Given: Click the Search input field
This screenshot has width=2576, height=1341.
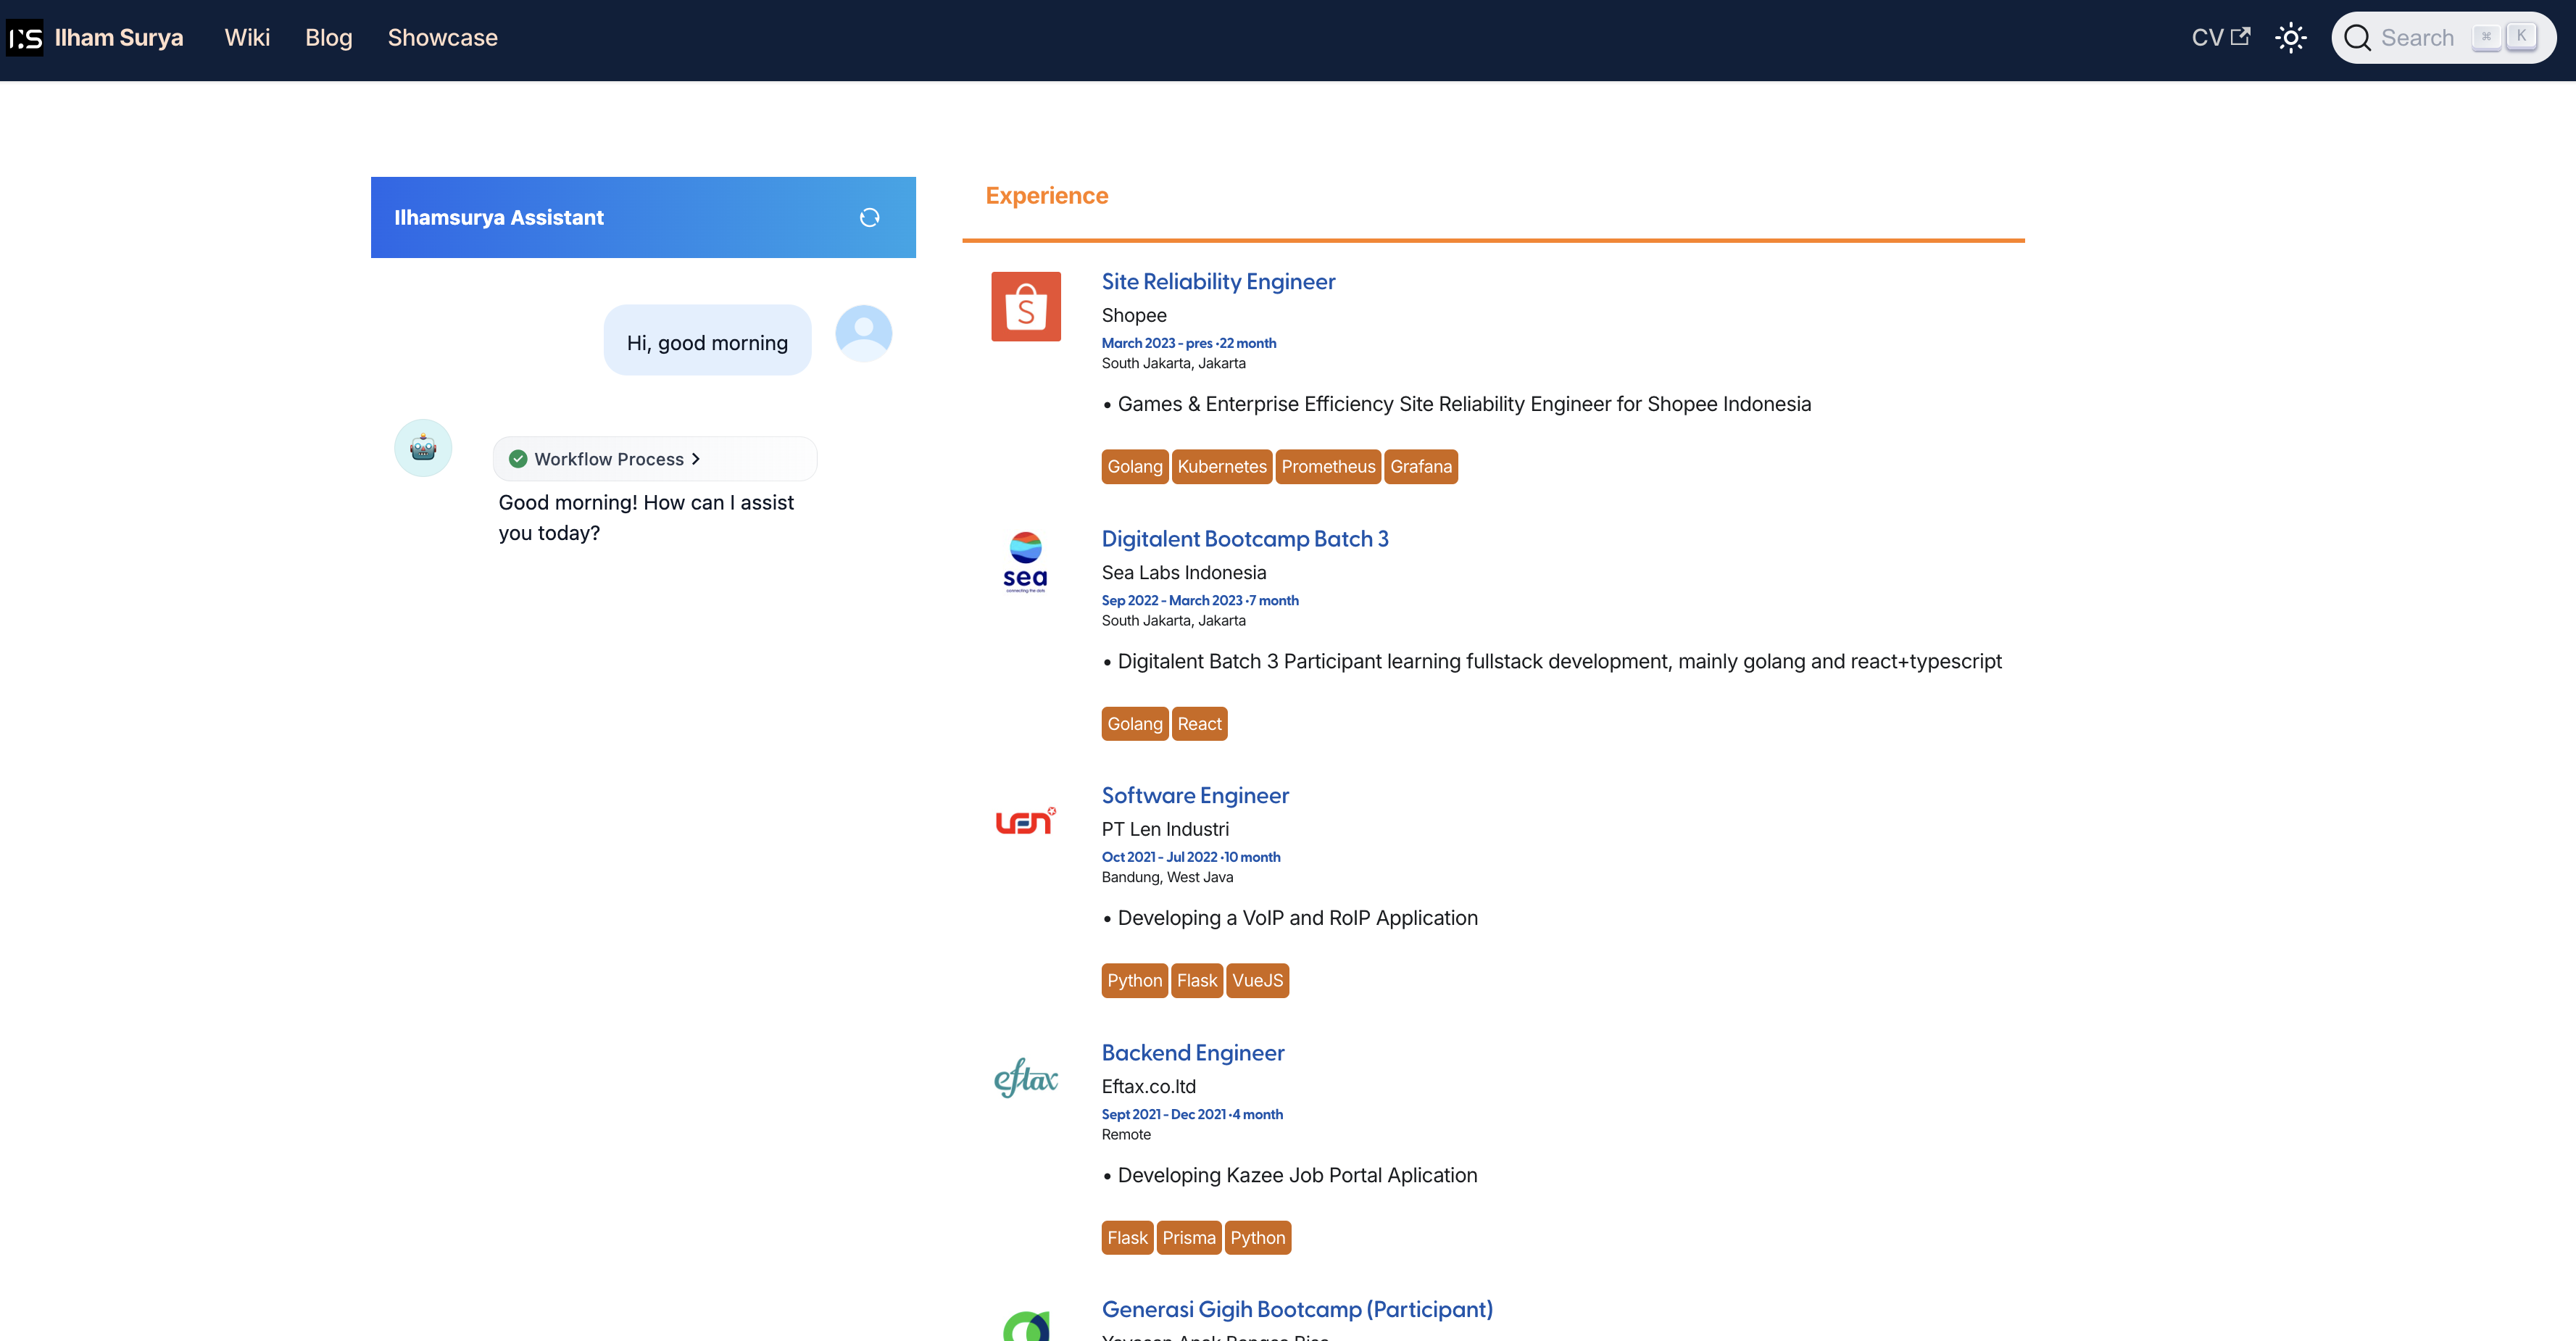Looking at the screenshot, I should (x=2444, y=38).
